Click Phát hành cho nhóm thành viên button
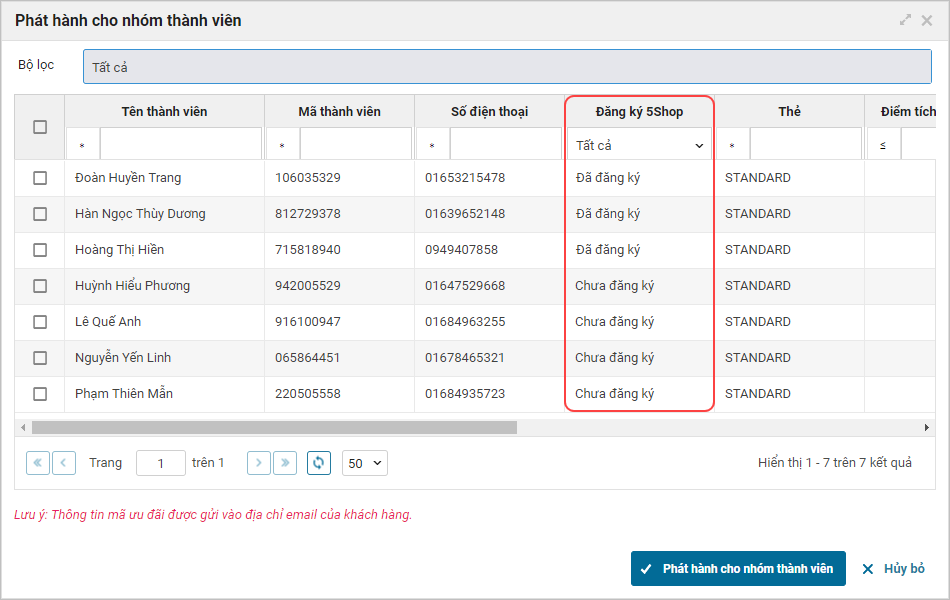950x600 pixels. (738, 568)
